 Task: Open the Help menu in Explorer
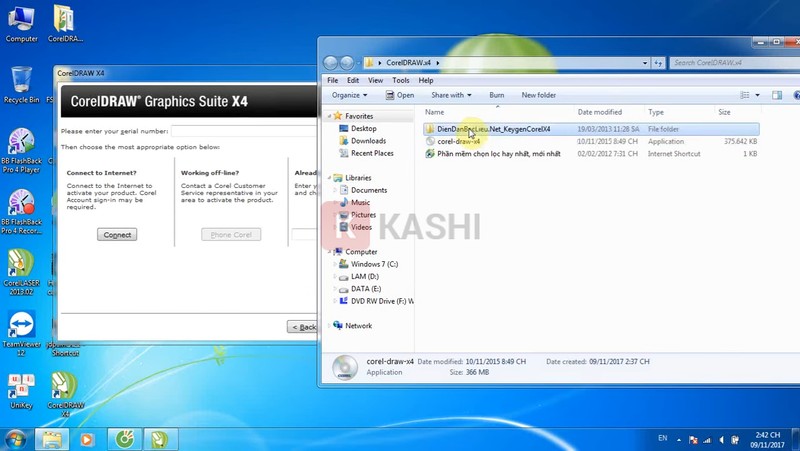[426, 80]
